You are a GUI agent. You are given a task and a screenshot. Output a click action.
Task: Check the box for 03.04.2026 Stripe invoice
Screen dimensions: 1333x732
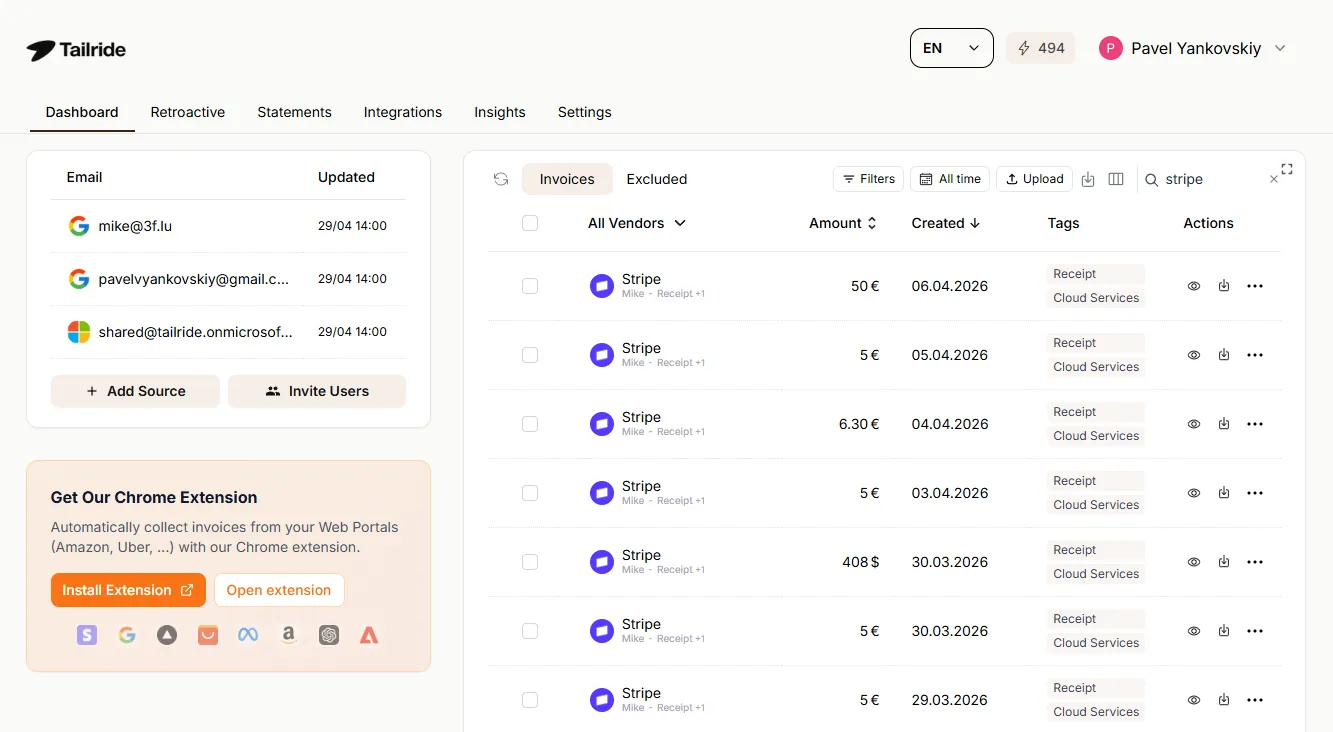coord(530,493)
